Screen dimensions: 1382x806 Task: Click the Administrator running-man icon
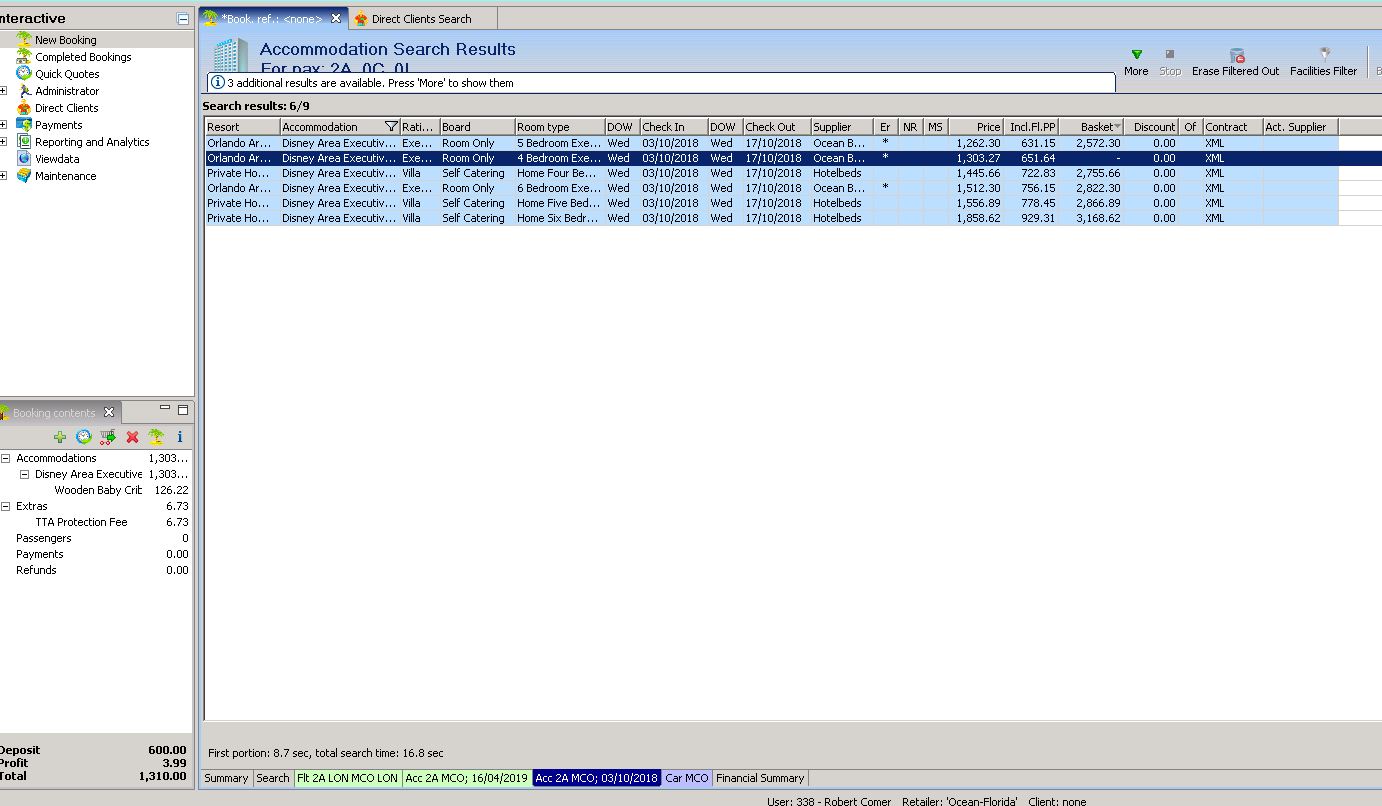pos(26,91)
